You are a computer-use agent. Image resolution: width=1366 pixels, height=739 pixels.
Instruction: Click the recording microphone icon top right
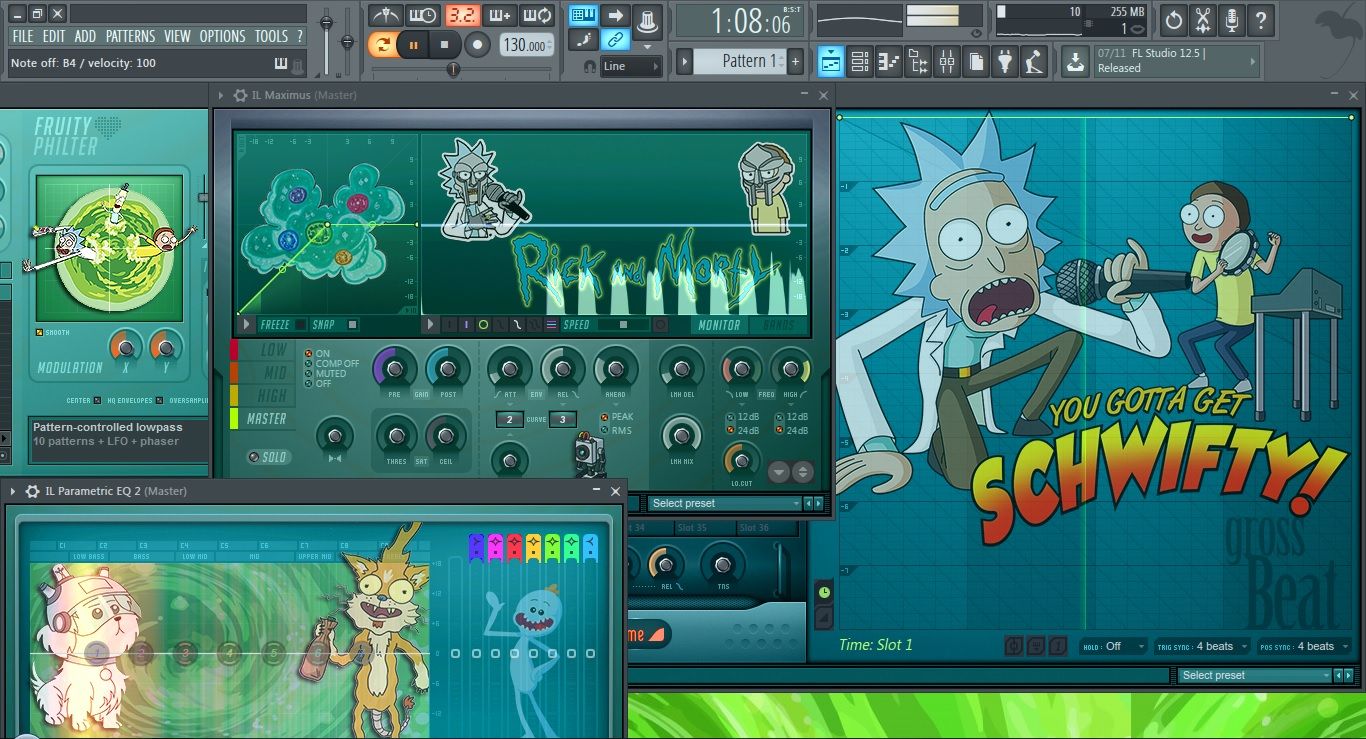pos(1232,20)
